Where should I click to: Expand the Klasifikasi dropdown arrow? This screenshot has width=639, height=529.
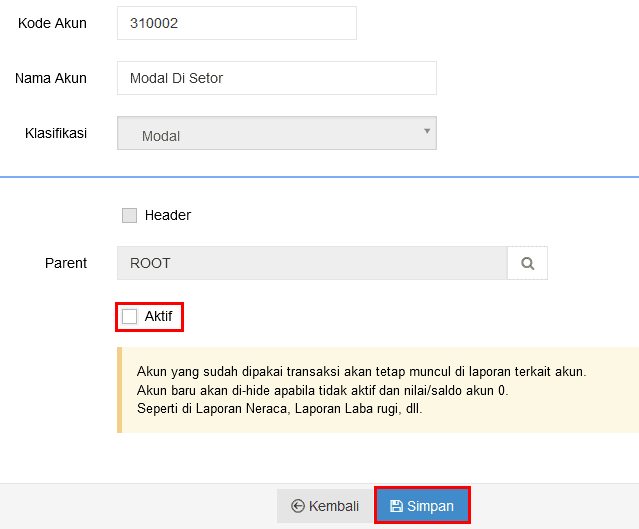[x=427, y=131]
